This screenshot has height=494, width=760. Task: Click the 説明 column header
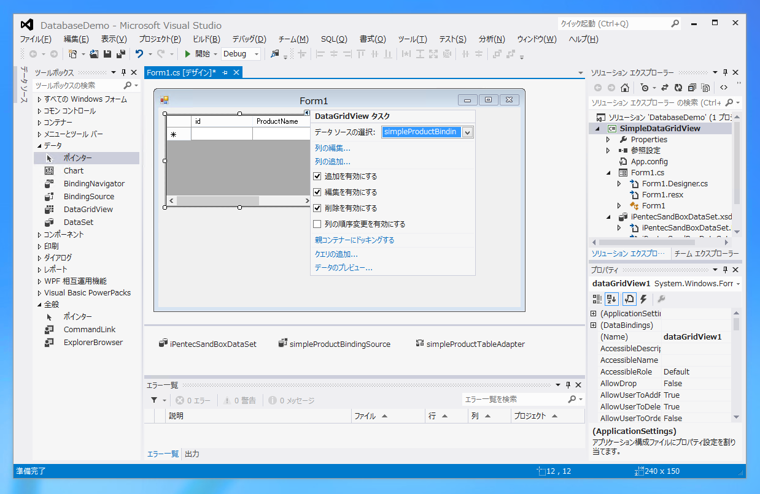click(258, 416)
